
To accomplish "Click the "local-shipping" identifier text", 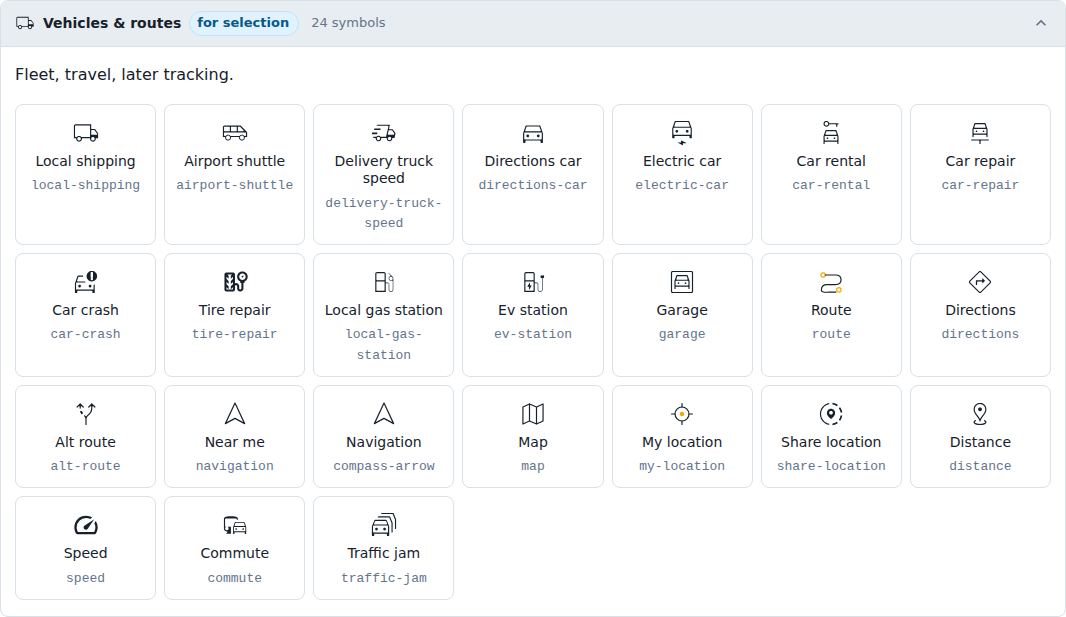I will click(x=86, y=185).
